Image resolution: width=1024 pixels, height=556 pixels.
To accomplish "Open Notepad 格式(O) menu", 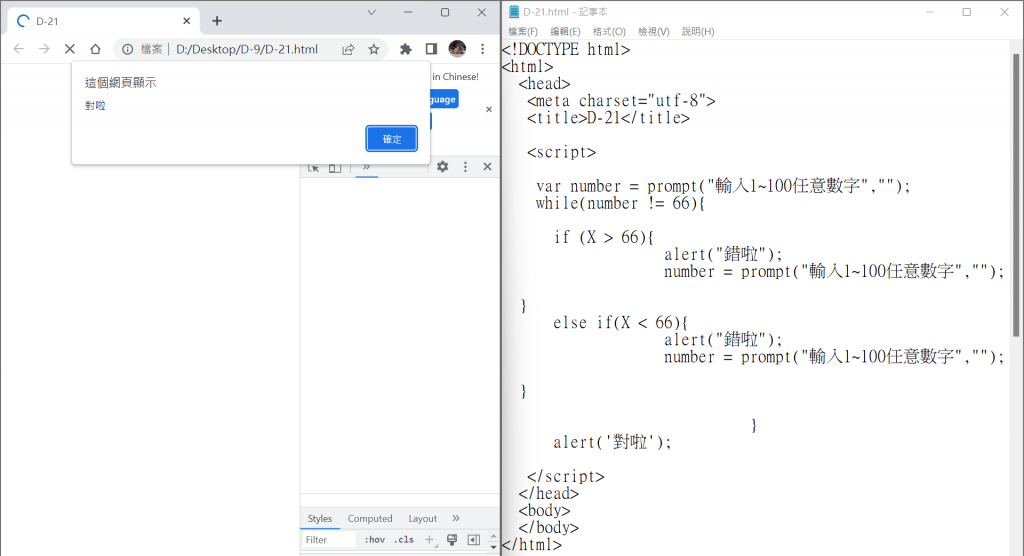I will pyautogui.click(x=609, y=31).
